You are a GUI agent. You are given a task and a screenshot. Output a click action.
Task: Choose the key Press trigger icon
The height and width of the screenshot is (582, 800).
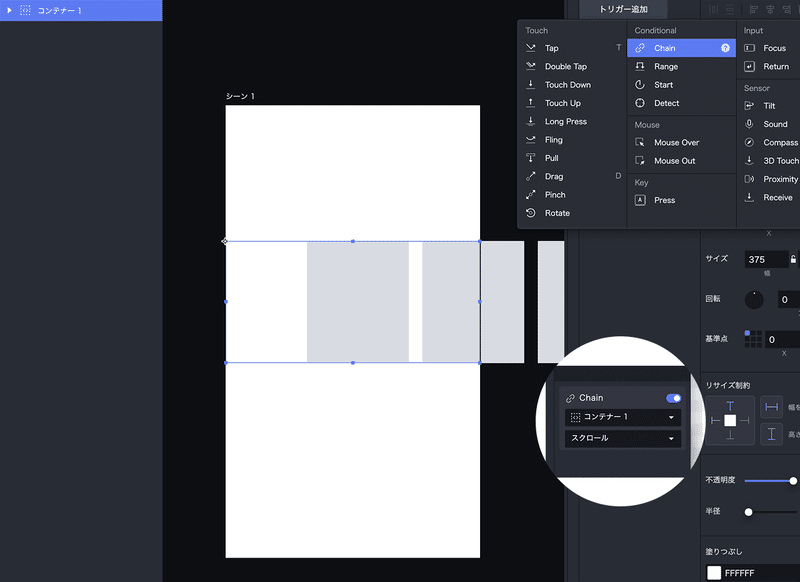tap(640, 200)
